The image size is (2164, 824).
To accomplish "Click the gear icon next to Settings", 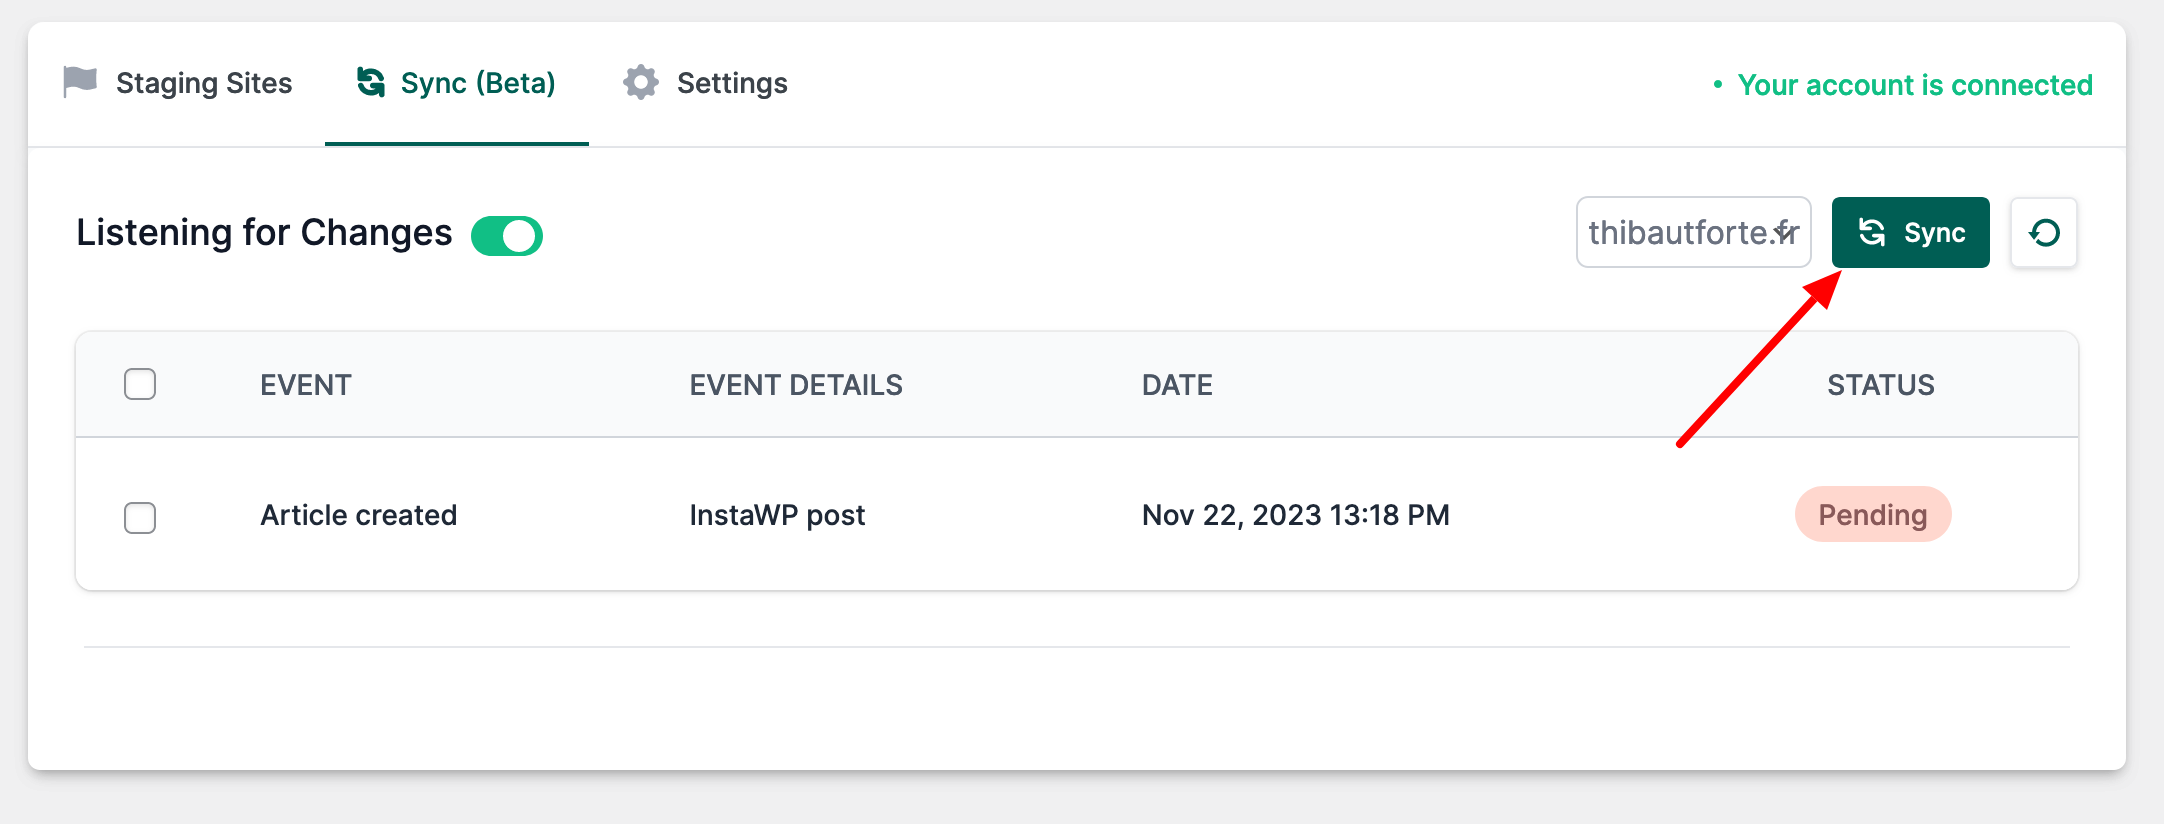I will [x=641, y=82].
